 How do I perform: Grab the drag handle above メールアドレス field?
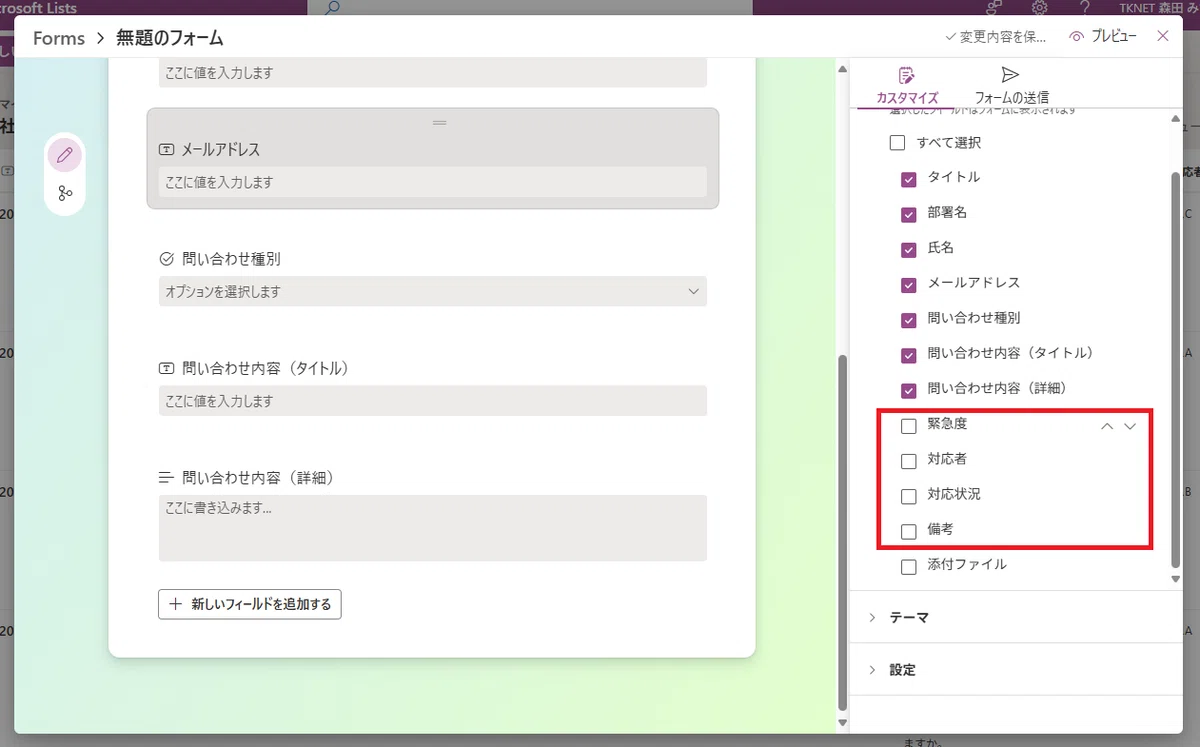coord(439,122)
